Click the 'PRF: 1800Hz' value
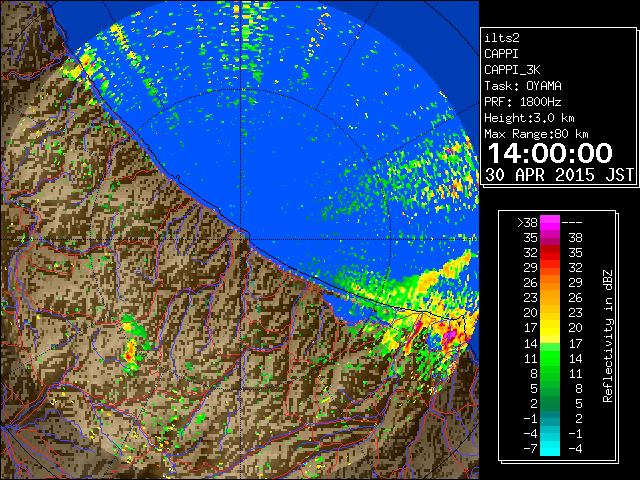This screenshot has width=640, height=480. [522, 102]
